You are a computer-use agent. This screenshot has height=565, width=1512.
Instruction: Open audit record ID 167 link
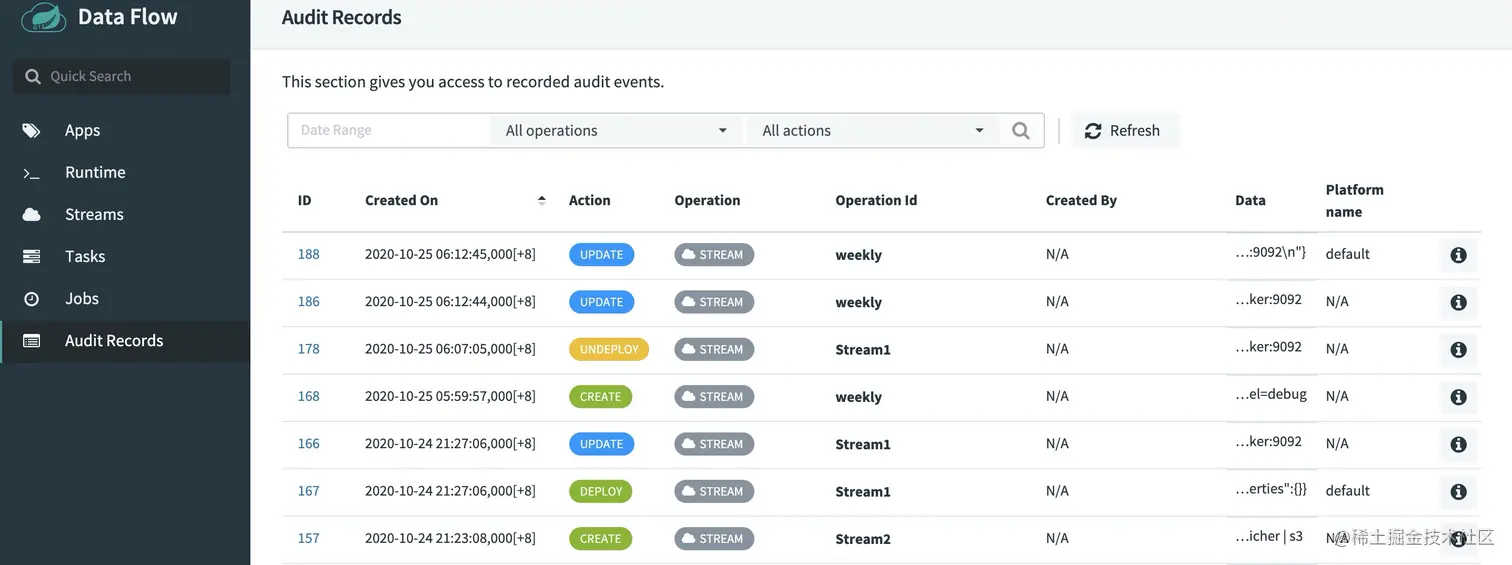pos(309,490)
